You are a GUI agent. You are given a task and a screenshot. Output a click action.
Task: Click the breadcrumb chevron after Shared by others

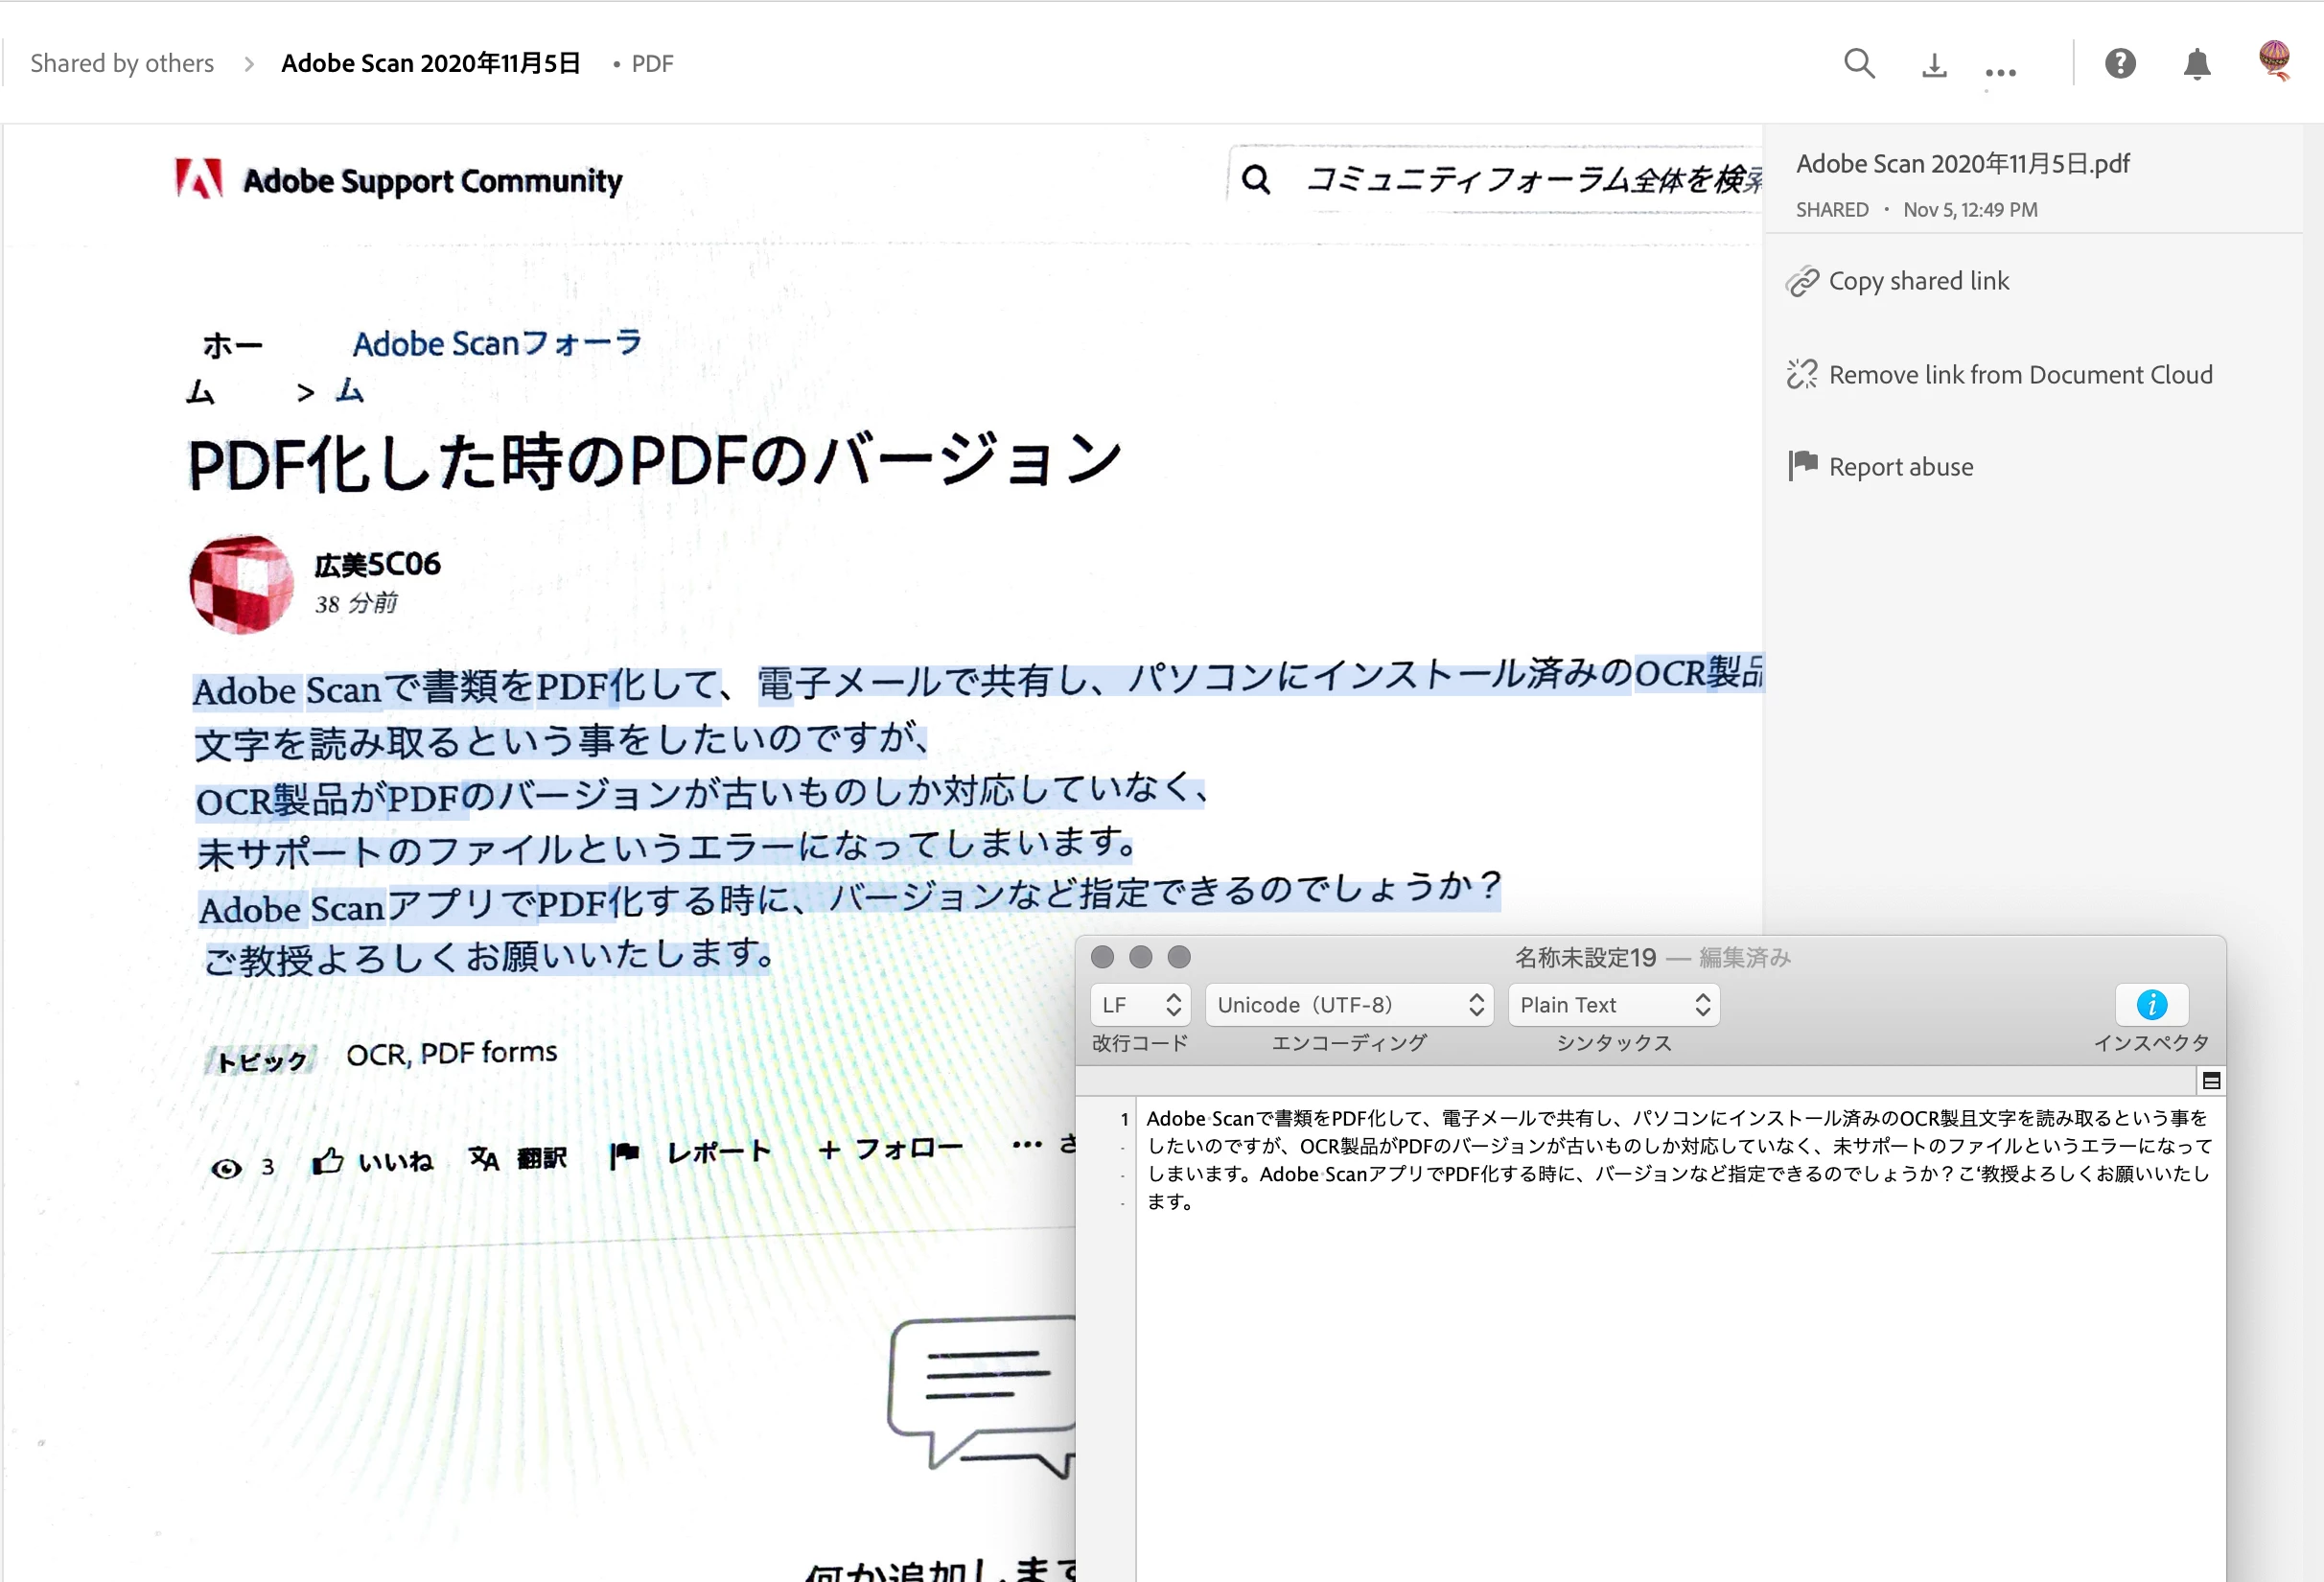click(x=249, y=65)
